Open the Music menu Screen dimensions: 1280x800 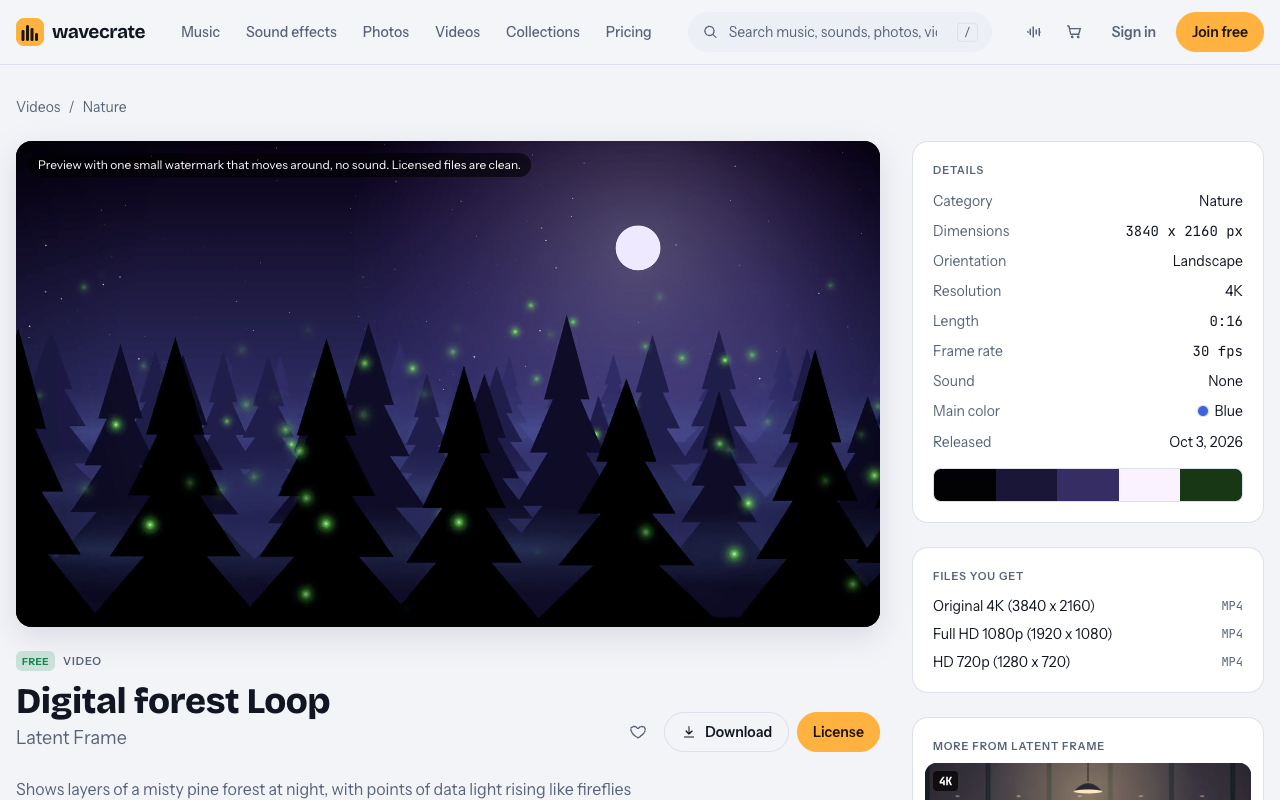[x=200, y=32]
